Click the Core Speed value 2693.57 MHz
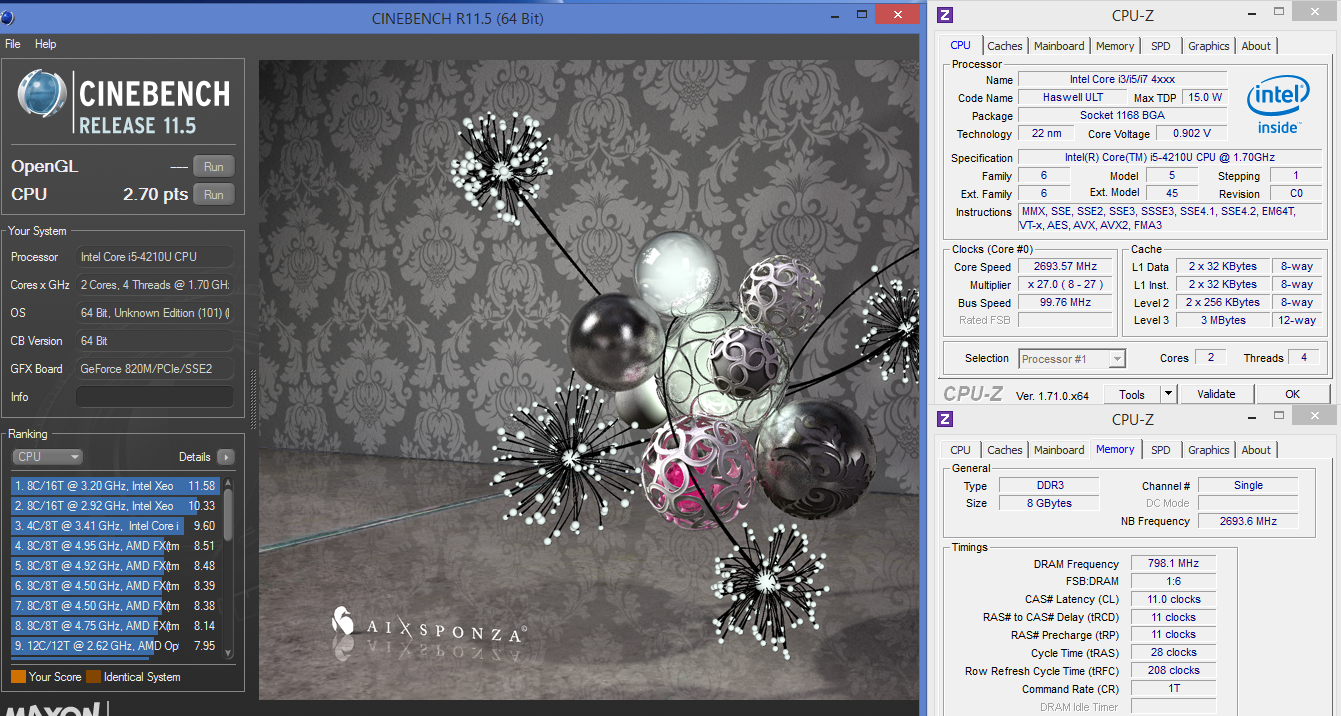This screenshot has width=1341, height=716. [1064, 267]
